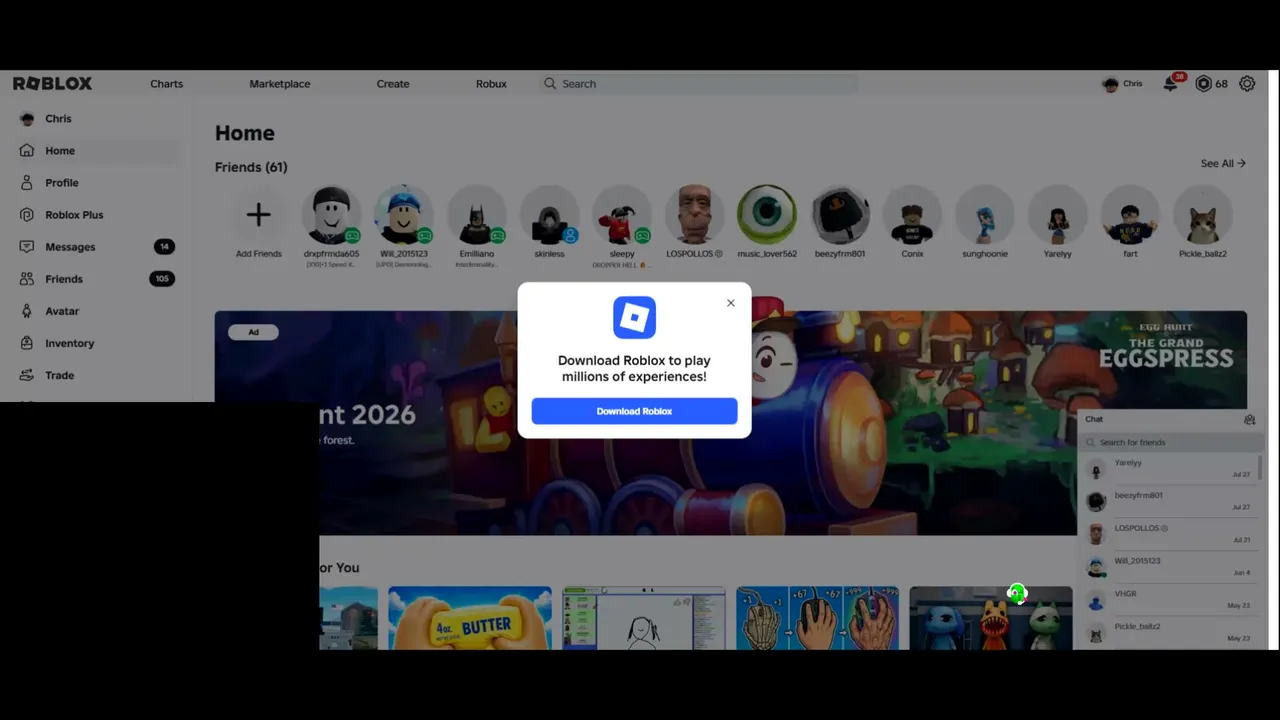Click the Roblox Plus icon in the sidebar
Screen dimensions: 1280x720
[27, 215]
